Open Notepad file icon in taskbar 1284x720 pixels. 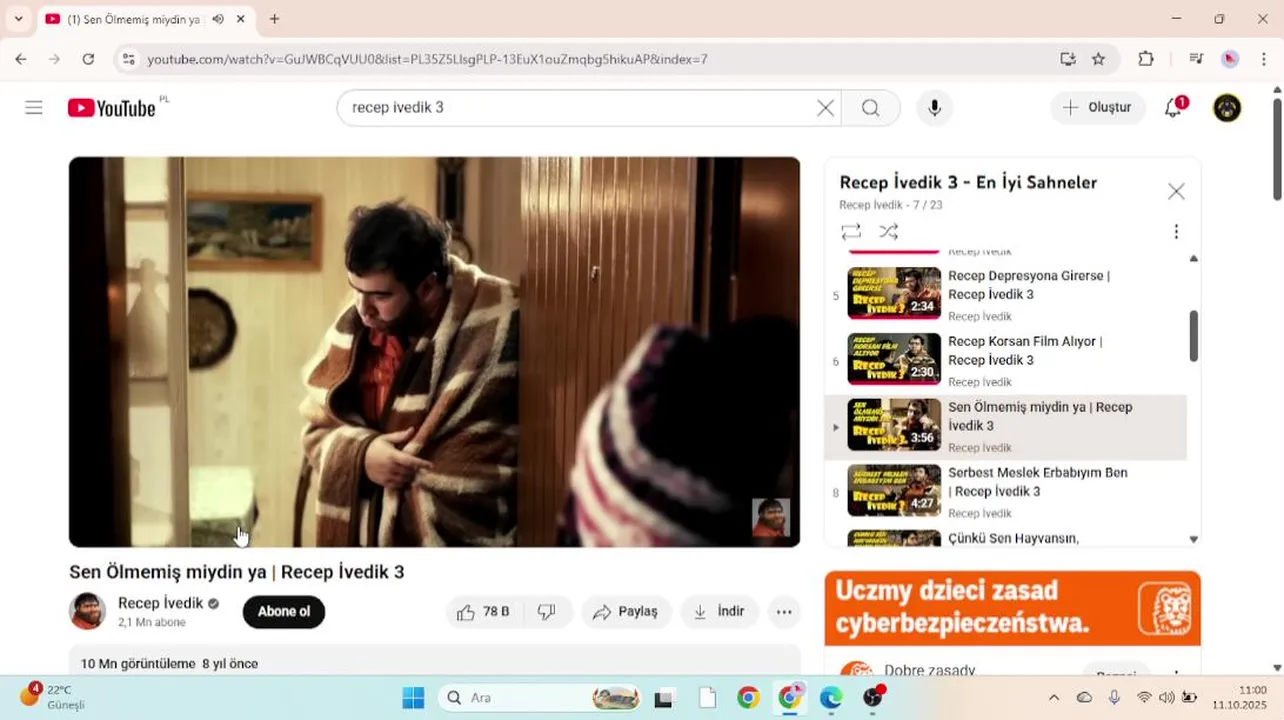[707, 698]
